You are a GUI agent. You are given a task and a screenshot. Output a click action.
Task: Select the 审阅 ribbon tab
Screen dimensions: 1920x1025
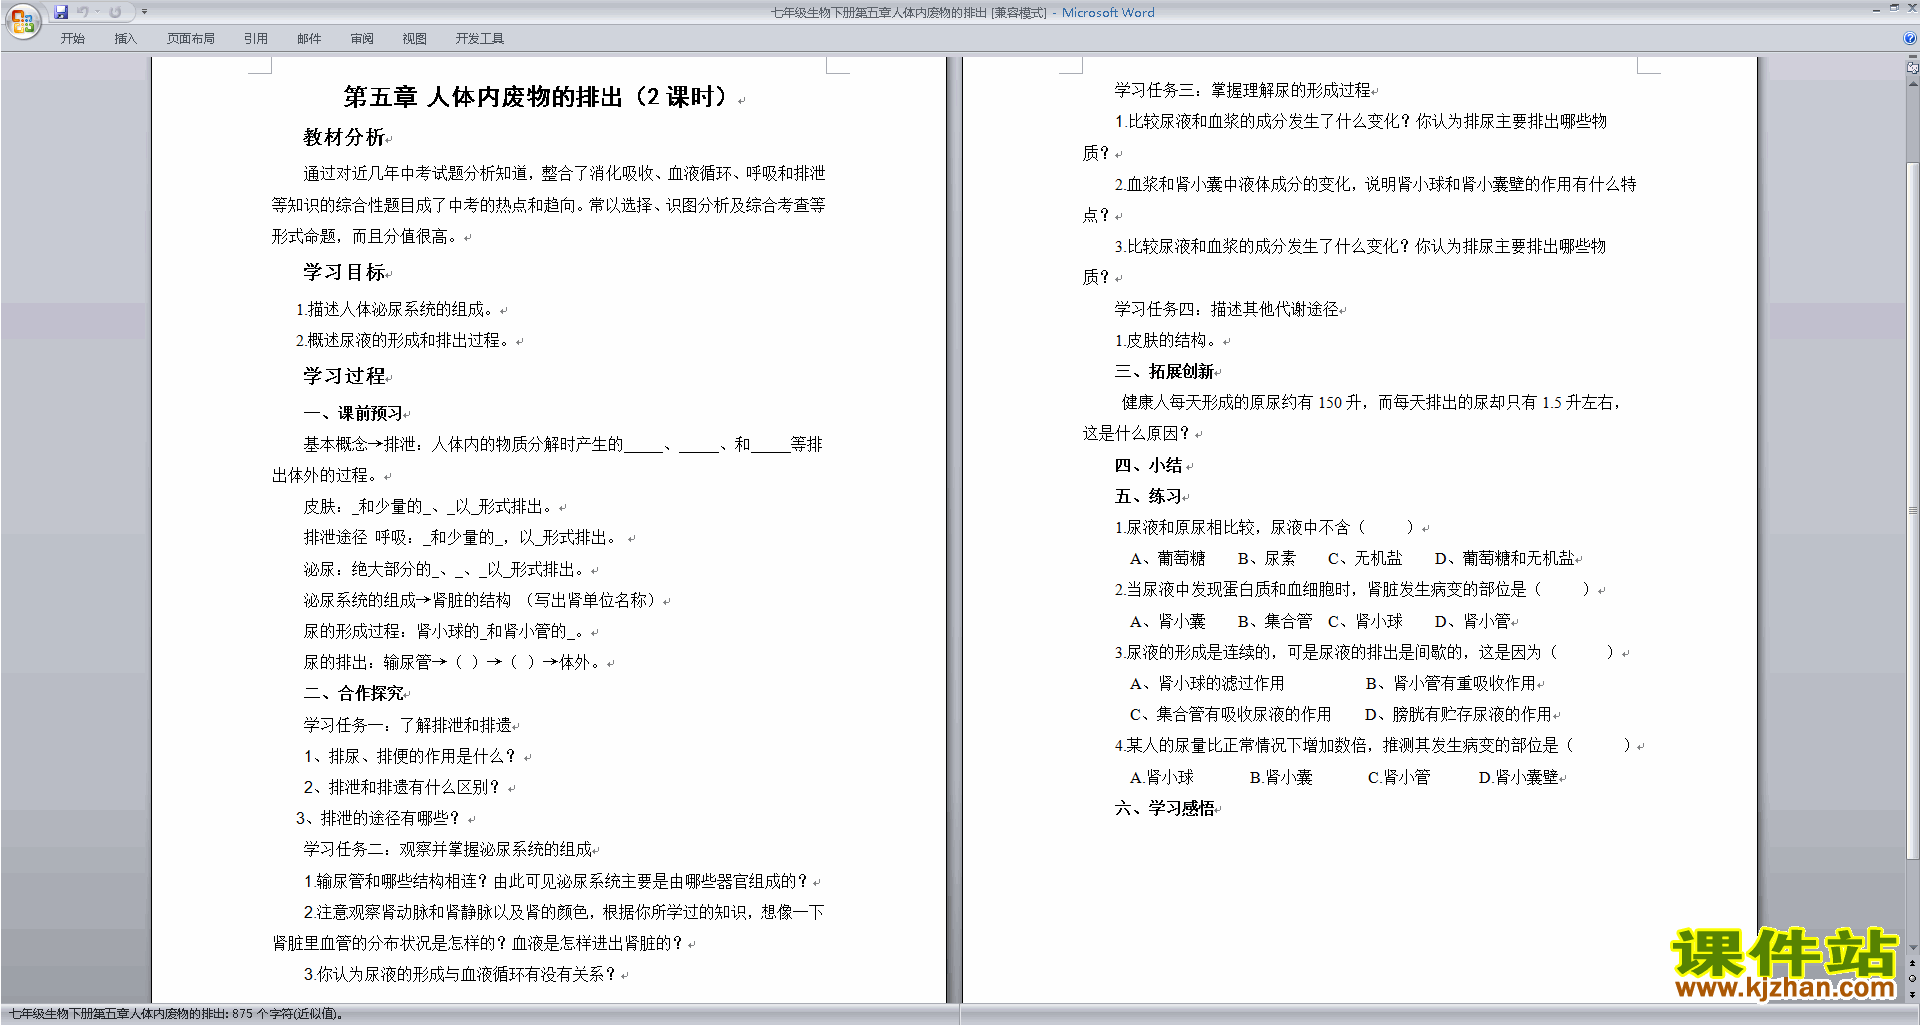pyautogui.click(x=362, y=38)
